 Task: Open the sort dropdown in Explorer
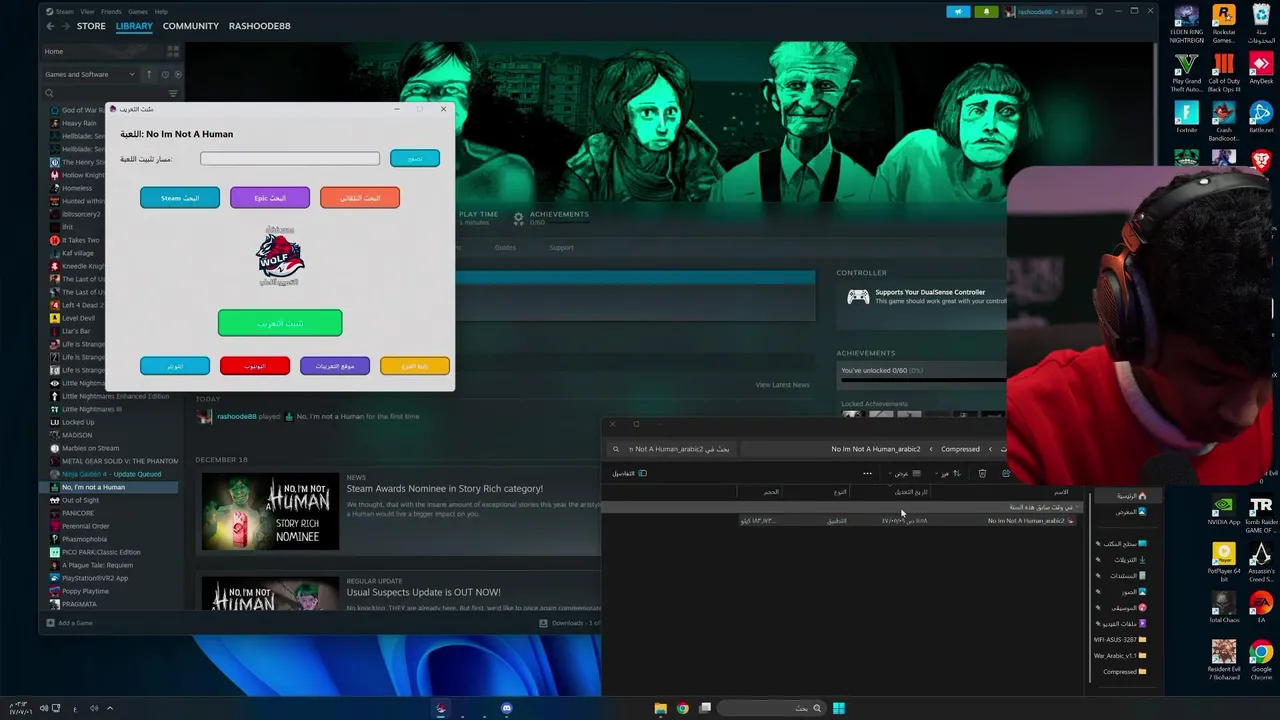pos(947,474)
